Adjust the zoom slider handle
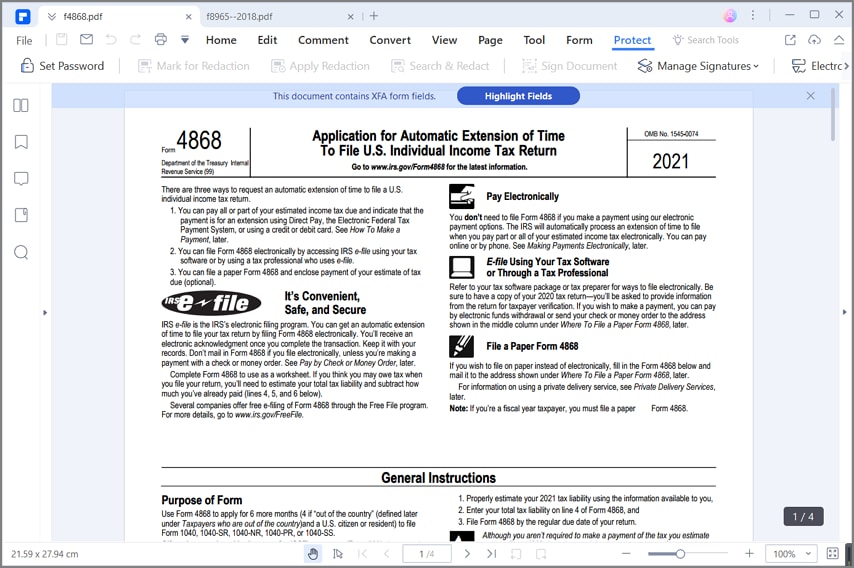 pos(680,554)
